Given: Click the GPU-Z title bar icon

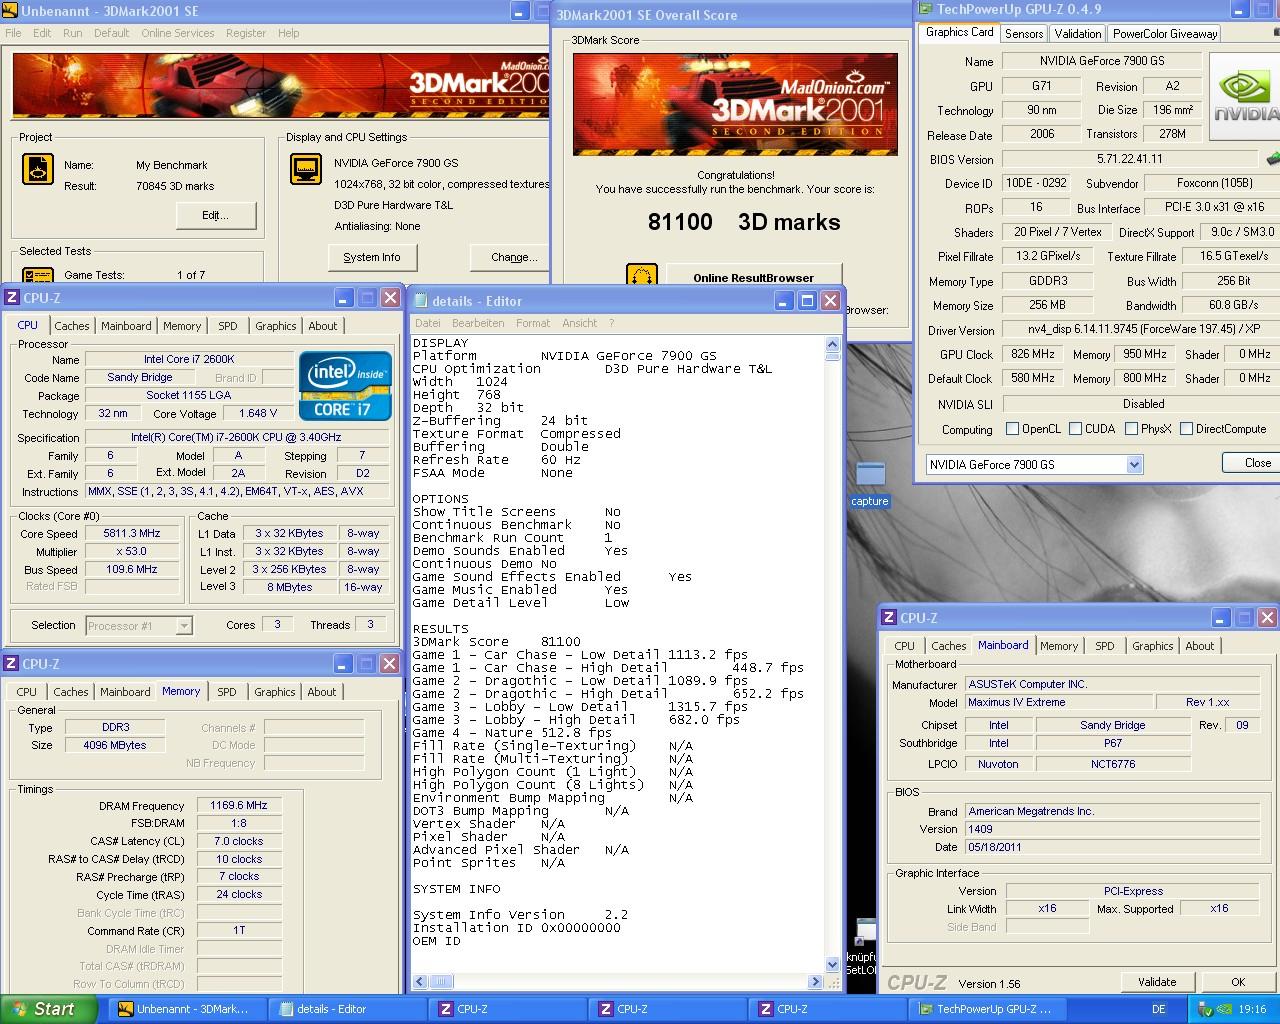Looking at the screenshot, I should click(925, 9).
